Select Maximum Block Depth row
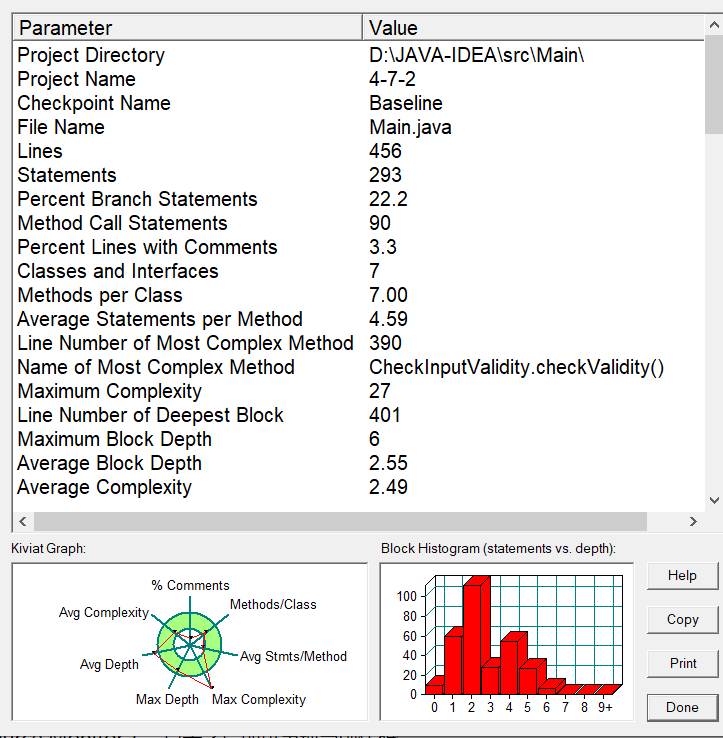Image resolution: width=723 pixels, height=738 pixels. [359, 439]
